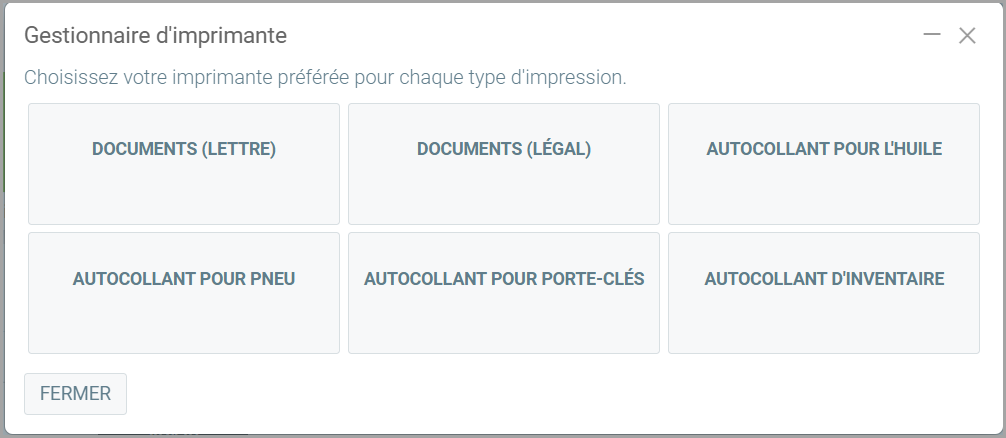This screenshot has height=438, width=1006.
Task: Open the Documents (Légal) printer option
Action: pyautogui.click(x=504, y=164)
